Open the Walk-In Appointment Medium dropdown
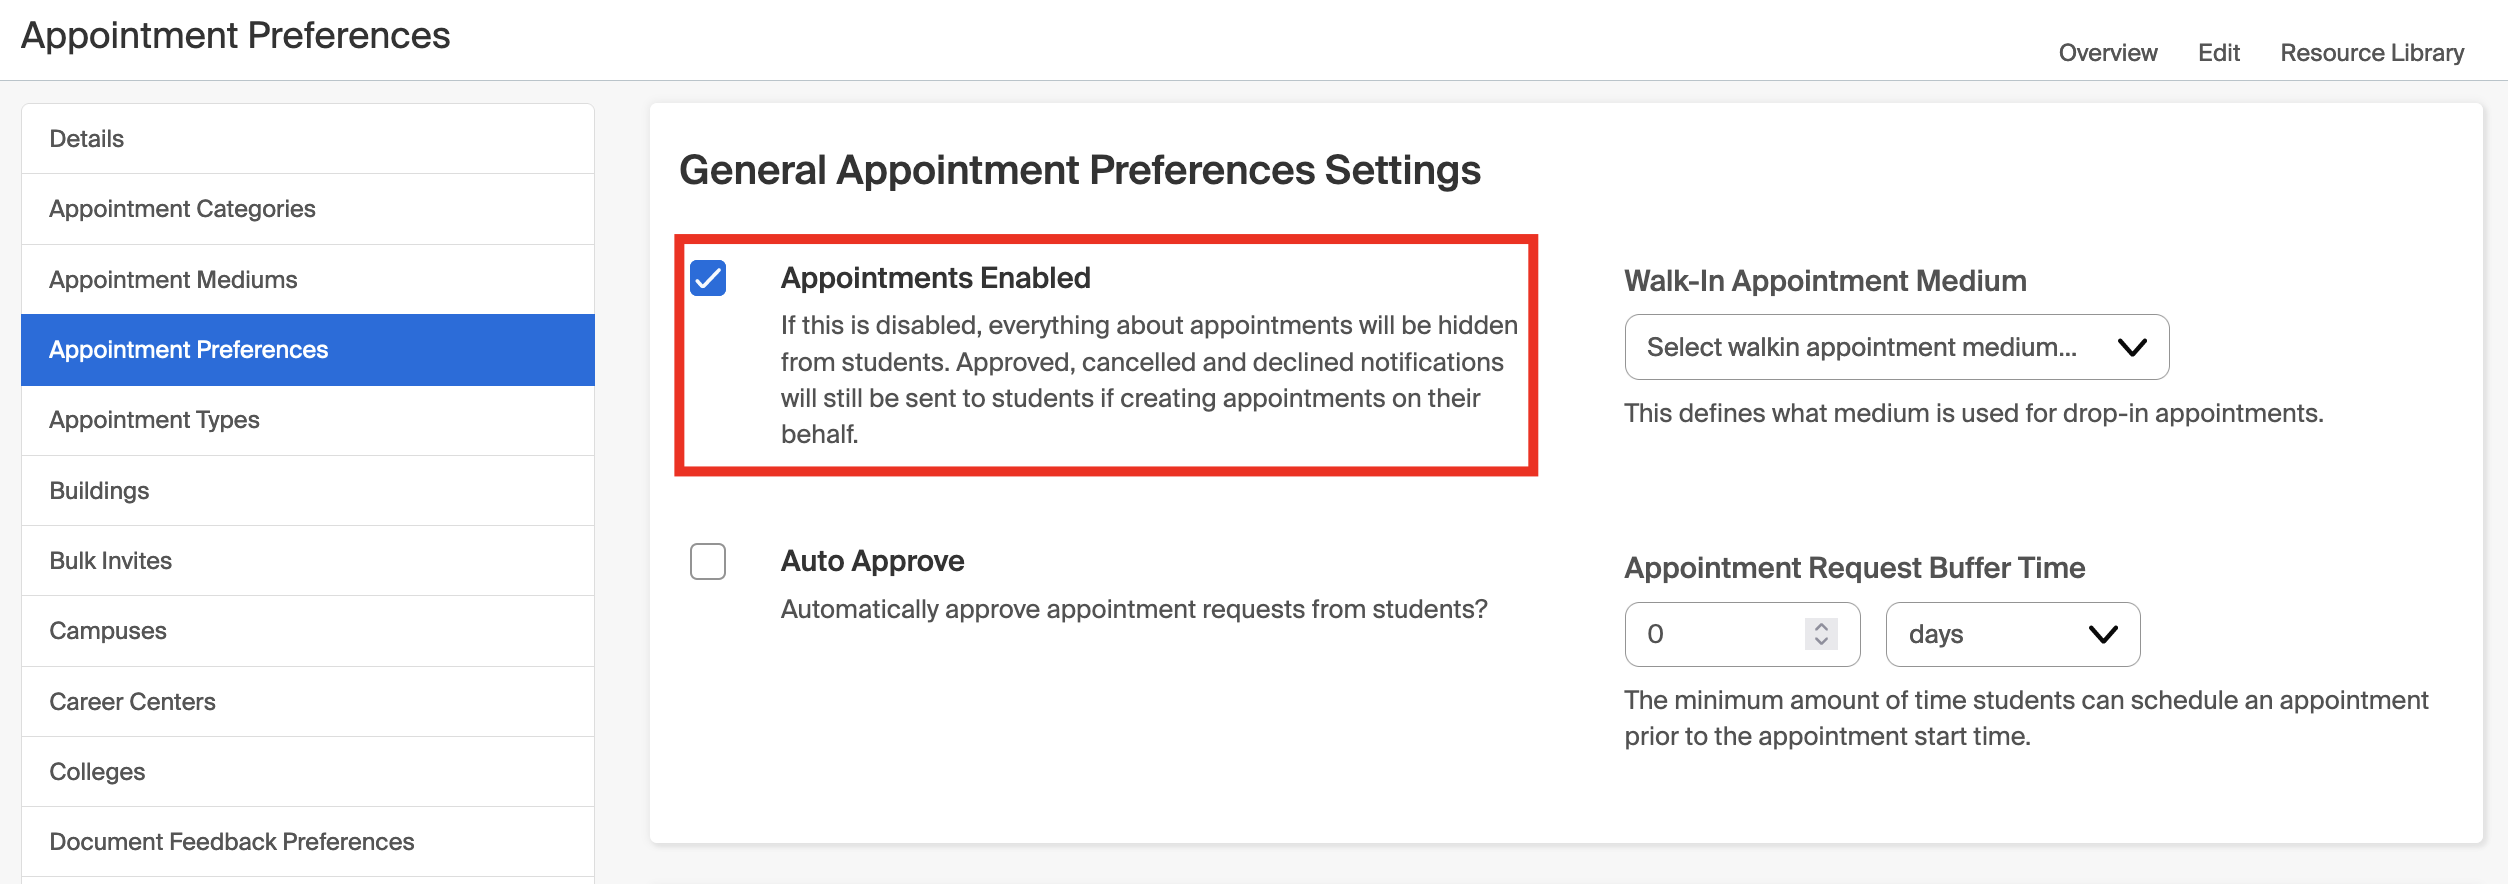 point(1895,347)
